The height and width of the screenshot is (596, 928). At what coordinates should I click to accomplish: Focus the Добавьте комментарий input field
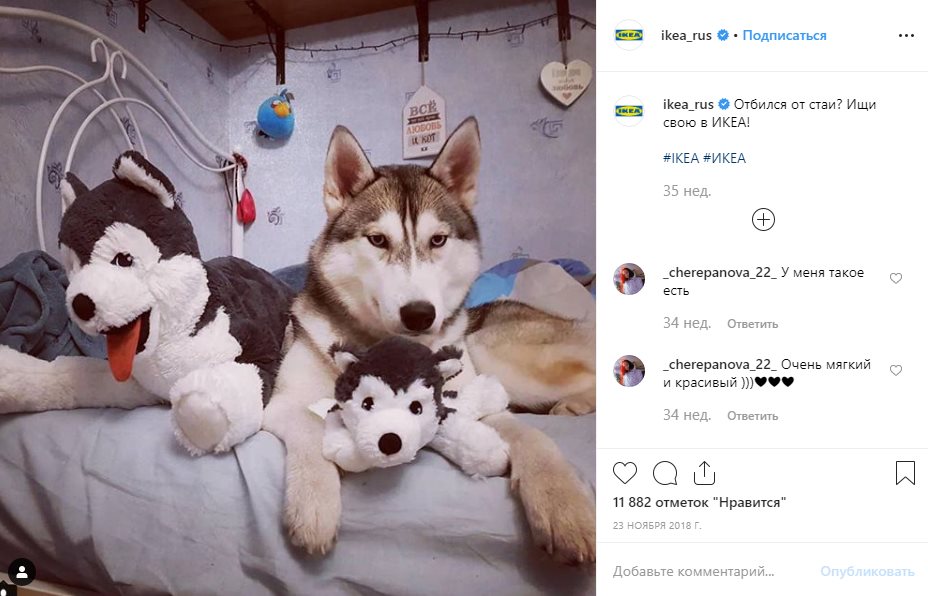coord(700,571)
